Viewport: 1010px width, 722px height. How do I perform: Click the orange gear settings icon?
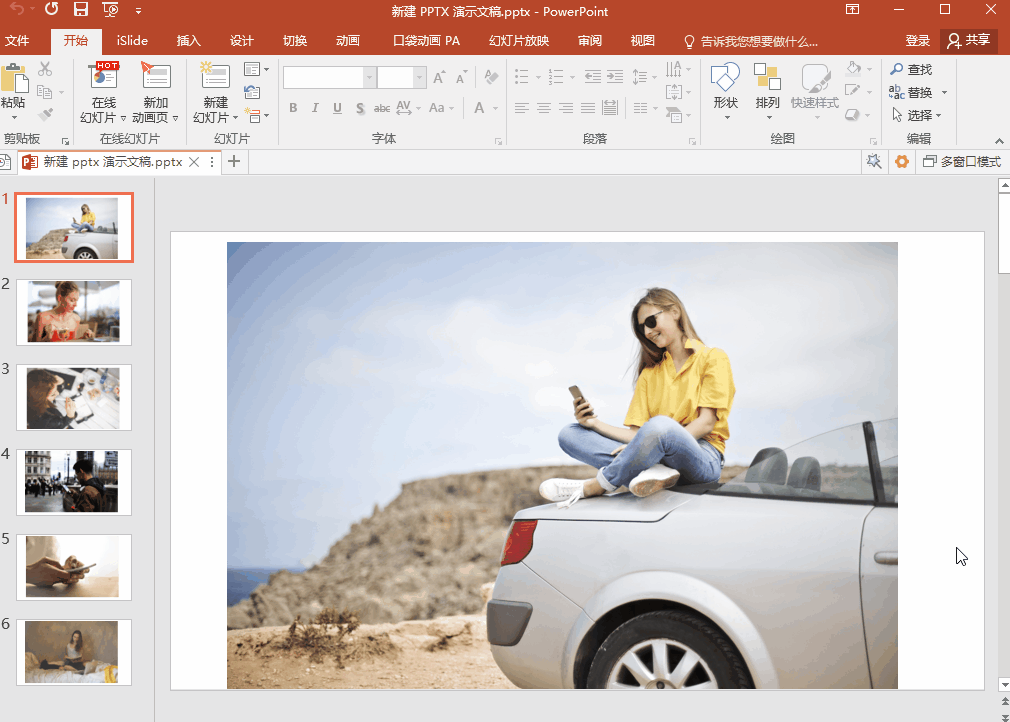click(x=902, y=162)
